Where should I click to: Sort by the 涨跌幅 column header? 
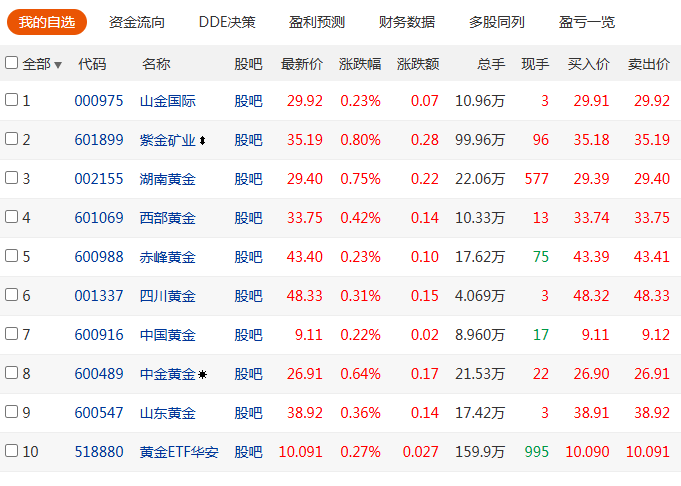point(360,64)
